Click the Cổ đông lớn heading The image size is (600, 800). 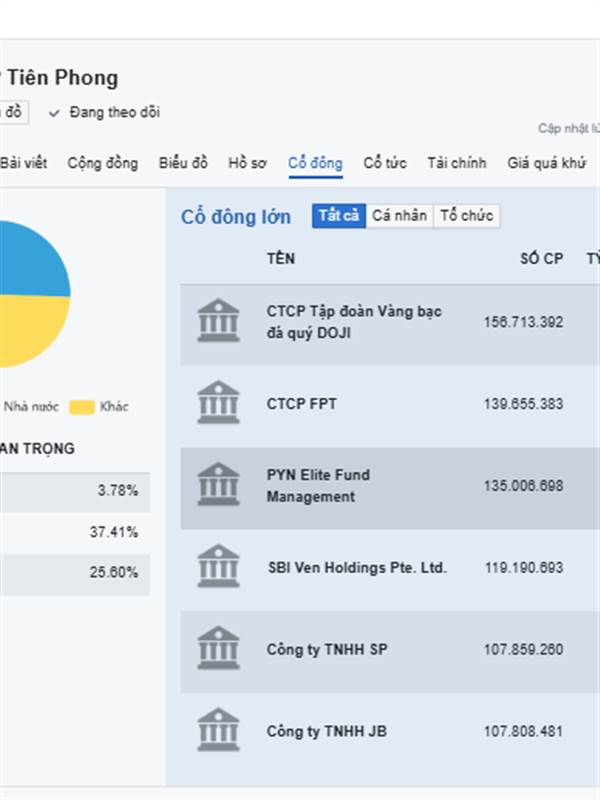pos(236,217)
